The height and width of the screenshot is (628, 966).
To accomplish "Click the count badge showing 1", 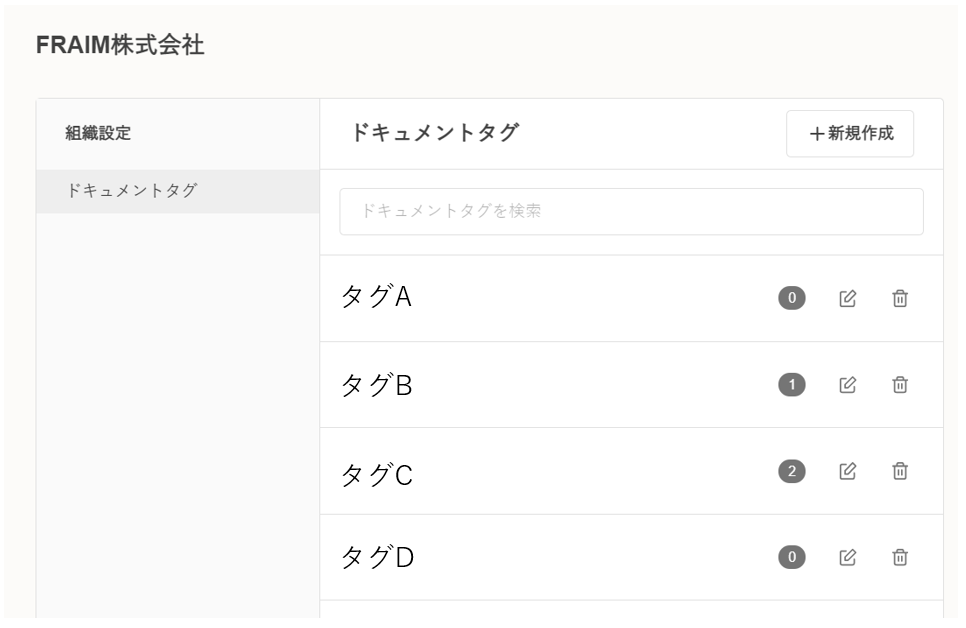I will pyautogui.click(x=791, y=384).
